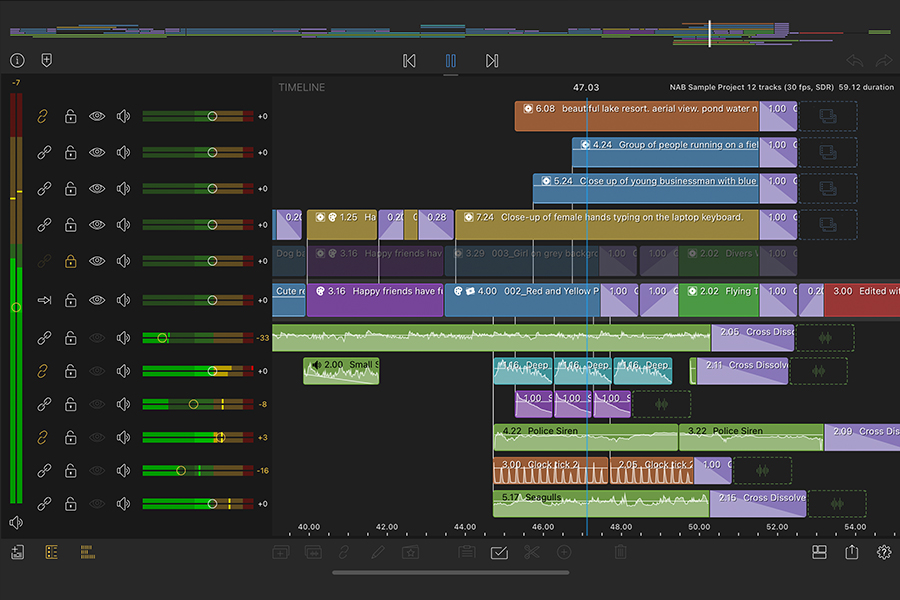The height and width of the screenshot is (600, 900).
Task: Unlock the track with the yellow padlock
Action: [x=71, y=261]
